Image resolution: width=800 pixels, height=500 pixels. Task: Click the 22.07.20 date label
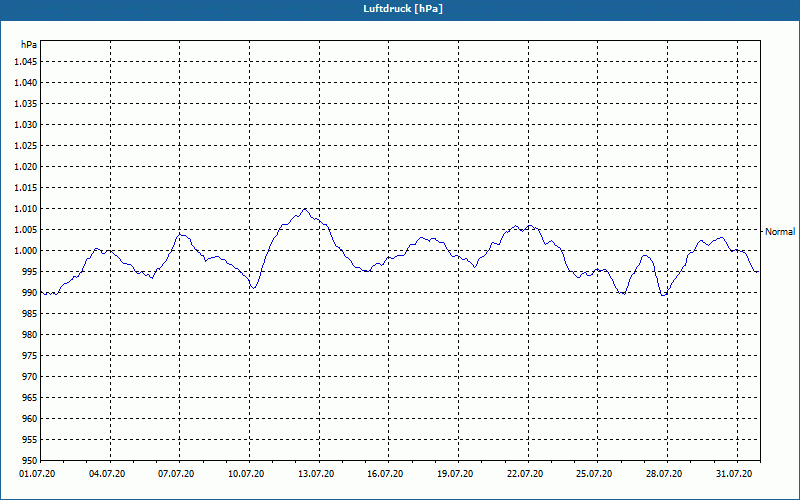524,474
